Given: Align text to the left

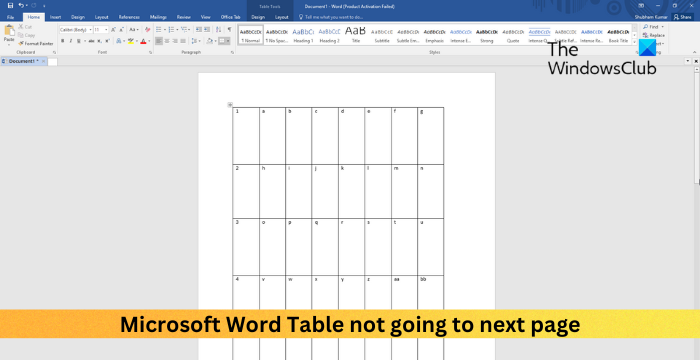Looking at the screenshot, I should [159, 41].
